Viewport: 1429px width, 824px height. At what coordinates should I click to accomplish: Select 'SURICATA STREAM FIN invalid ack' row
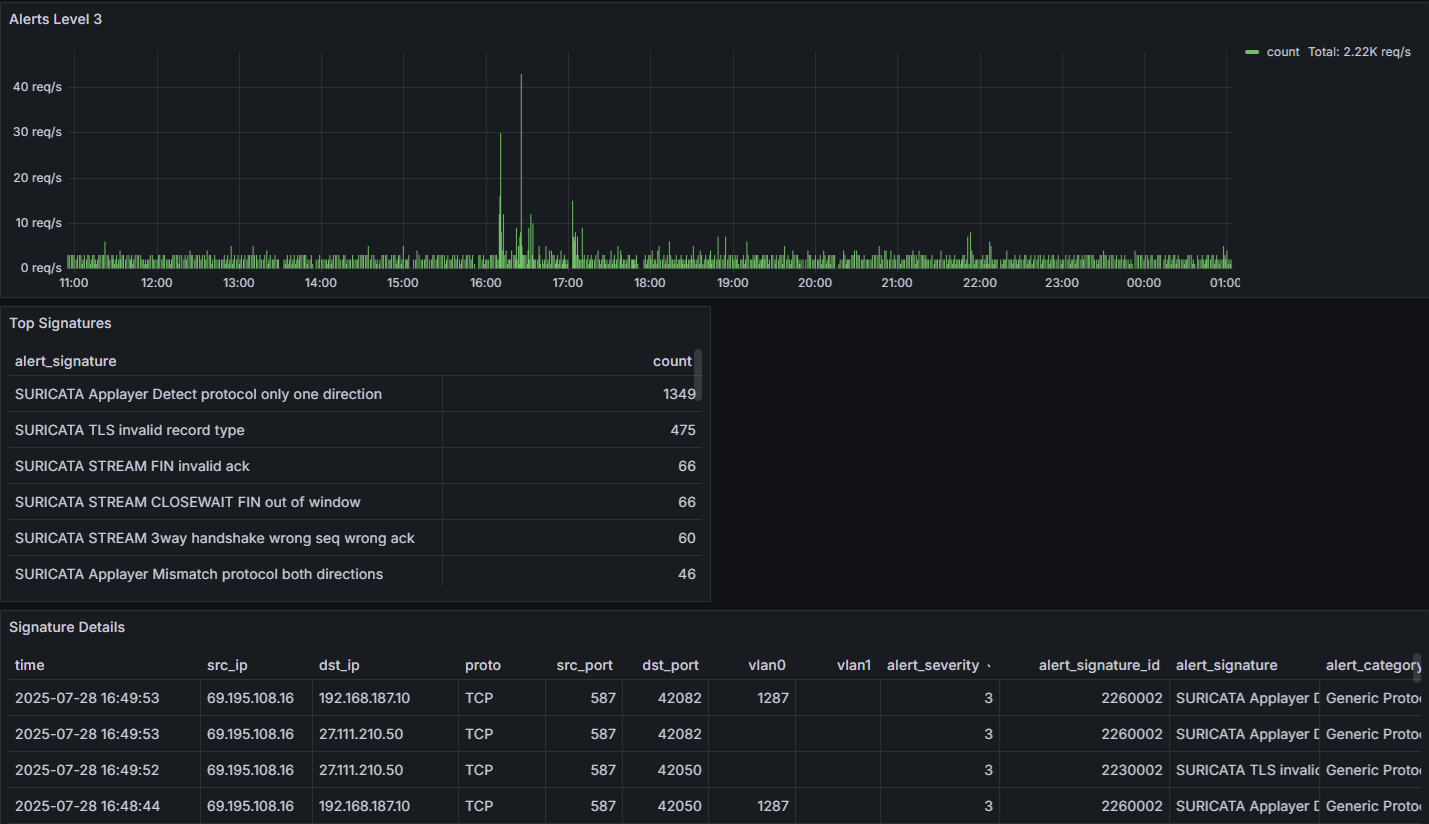355,466
